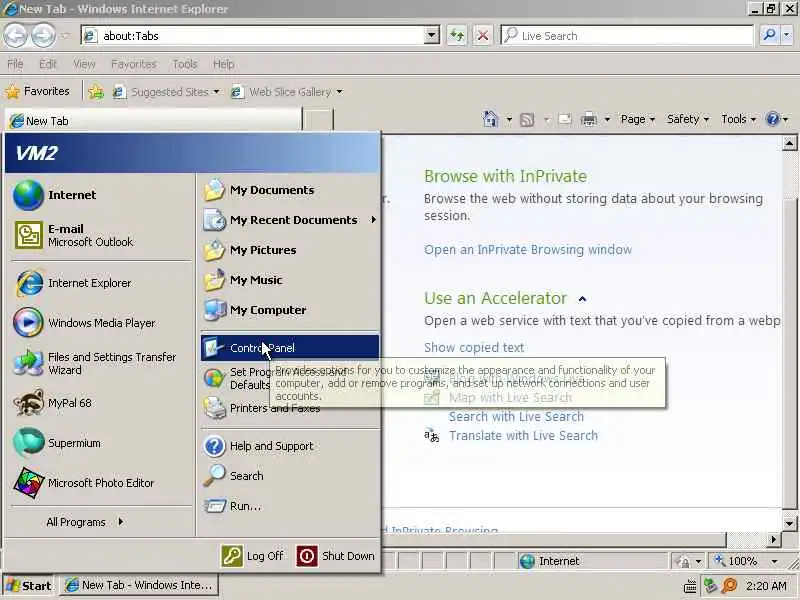This screenshot has width=800, height=600.
Task: Click horizontal scrollbar right arrow
Action: coord(773,539)
